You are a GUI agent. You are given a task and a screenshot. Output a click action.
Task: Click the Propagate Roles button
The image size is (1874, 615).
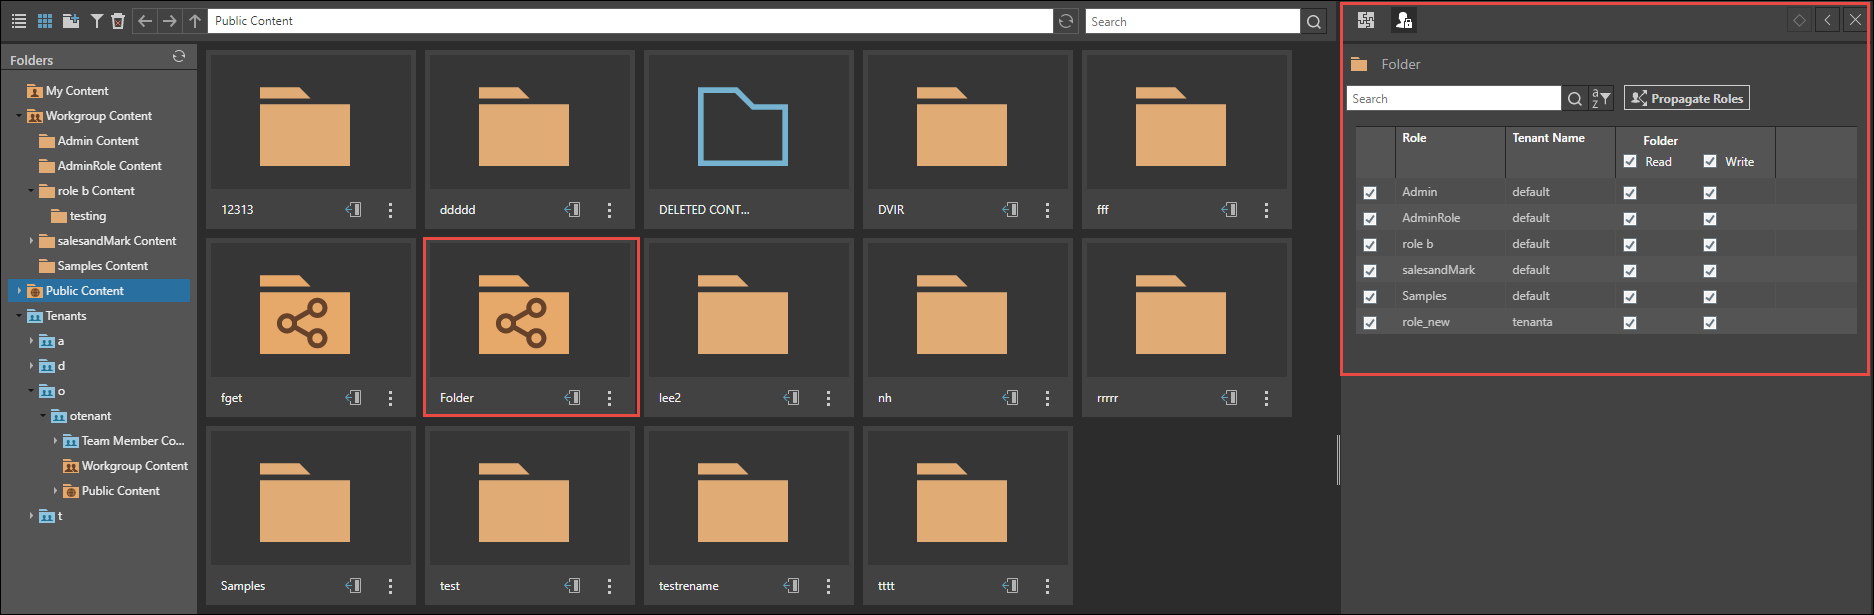[1687, 98]
